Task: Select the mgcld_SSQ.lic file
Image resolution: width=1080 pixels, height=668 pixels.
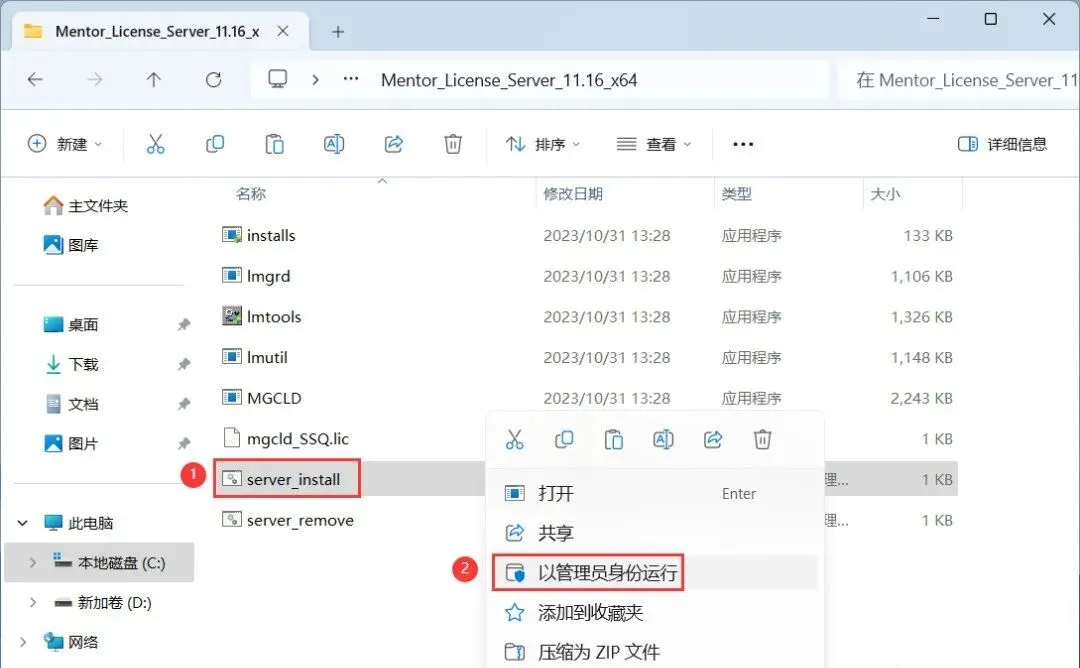Action: 285,439
